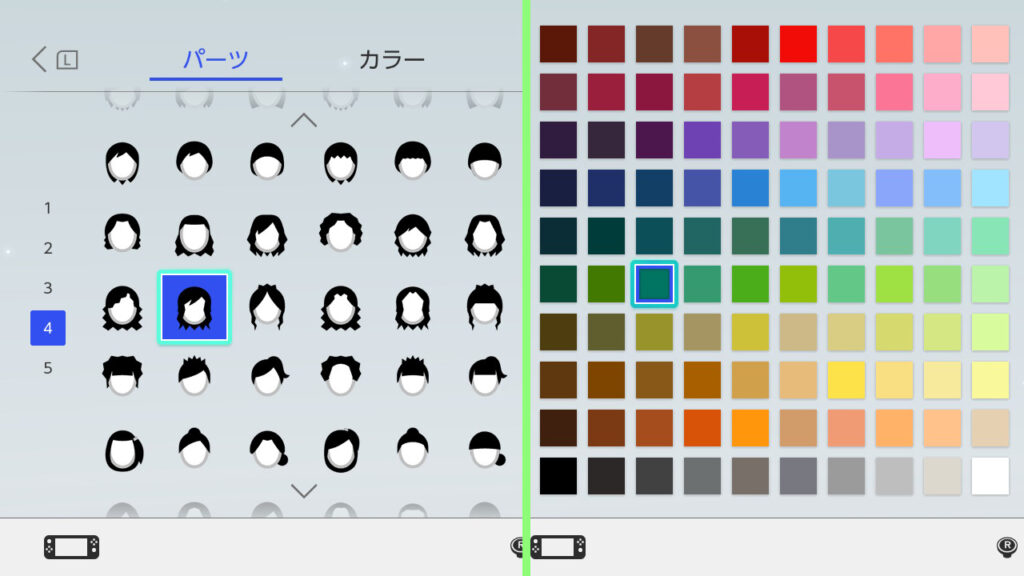The image size is (1024, 576).
Task: Jump to hairstyle page 2
Action: (48, 248)
